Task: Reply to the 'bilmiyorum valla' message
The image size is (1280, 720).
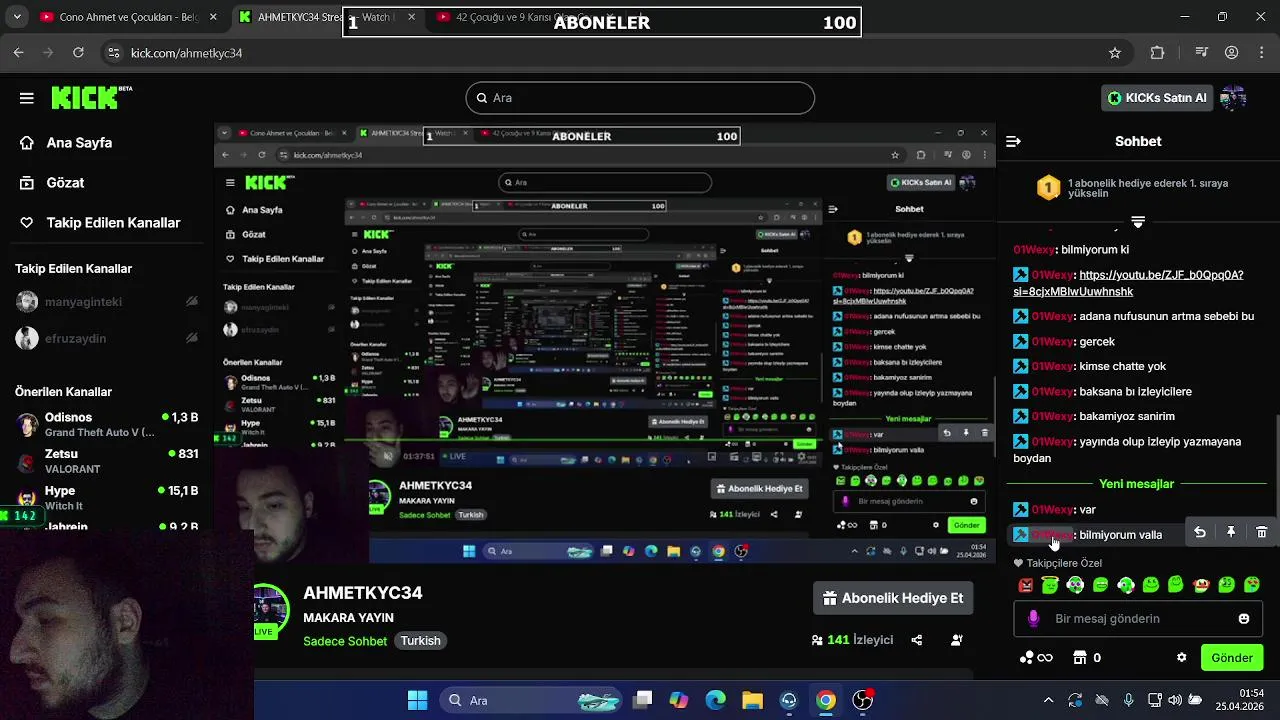Action: click(1200, 533)
